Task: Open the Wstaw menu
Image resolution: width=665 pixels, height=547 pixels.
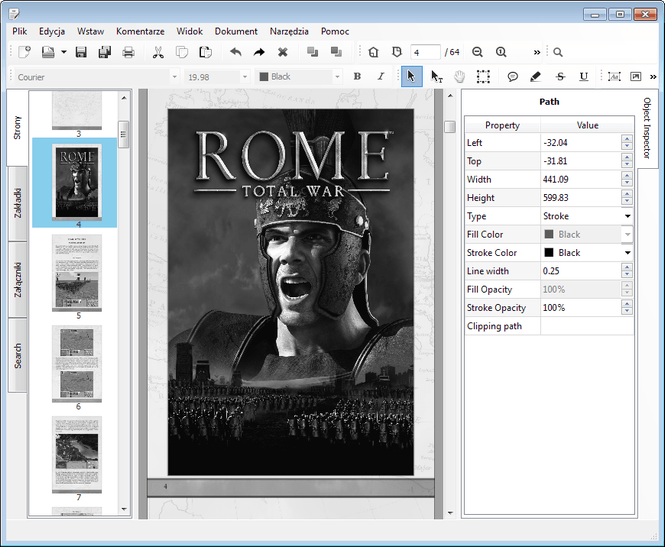Action: point(90,31)
